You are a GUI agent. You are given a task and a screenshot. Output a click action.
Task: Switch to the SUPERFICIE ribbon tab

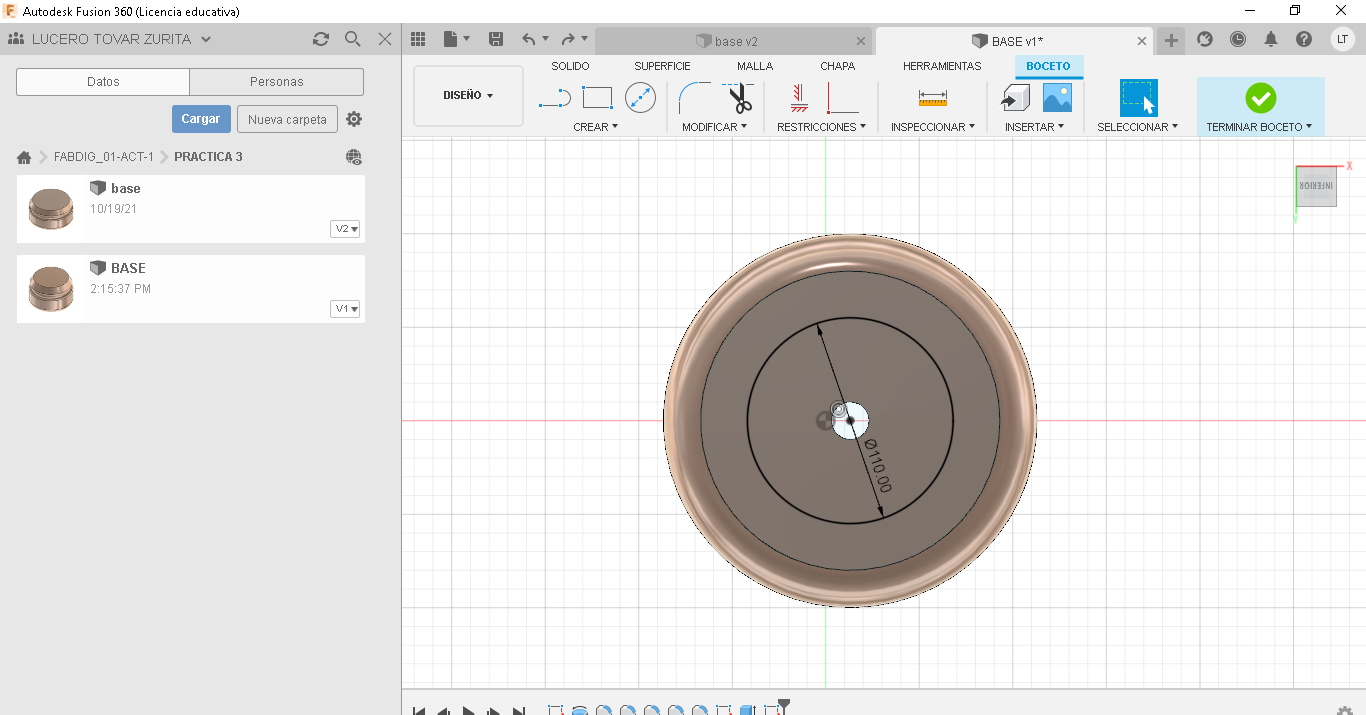point(662,66)
